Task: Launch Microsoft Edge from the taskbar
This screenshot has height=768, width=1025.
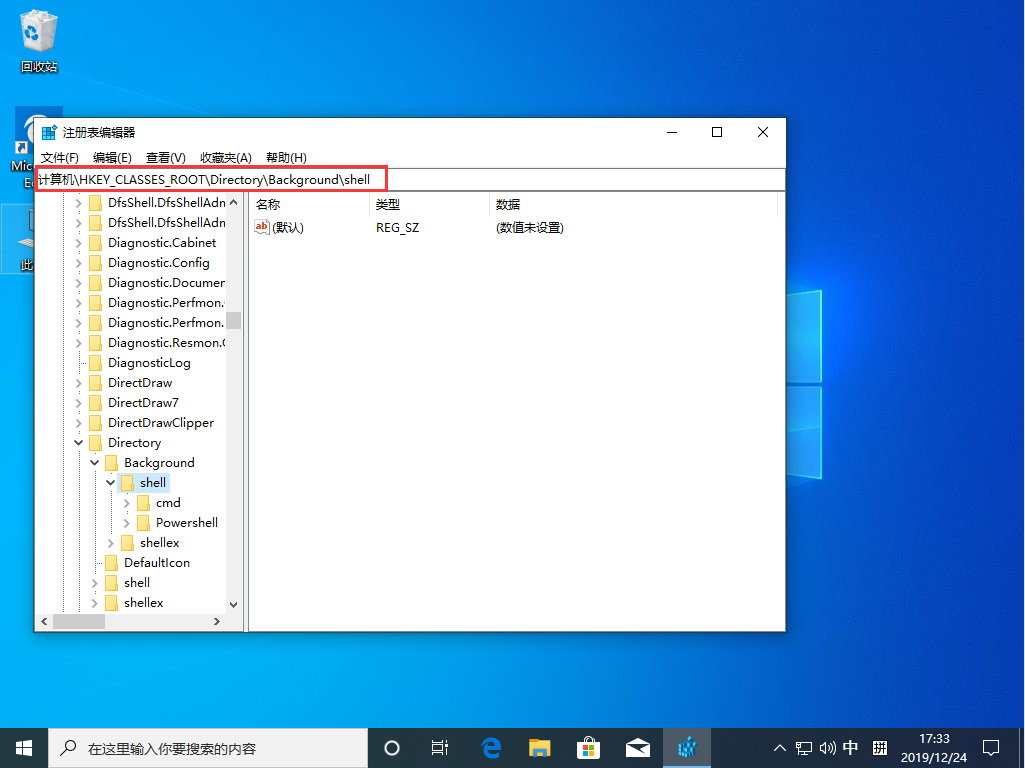Action: tap(489, 747)
